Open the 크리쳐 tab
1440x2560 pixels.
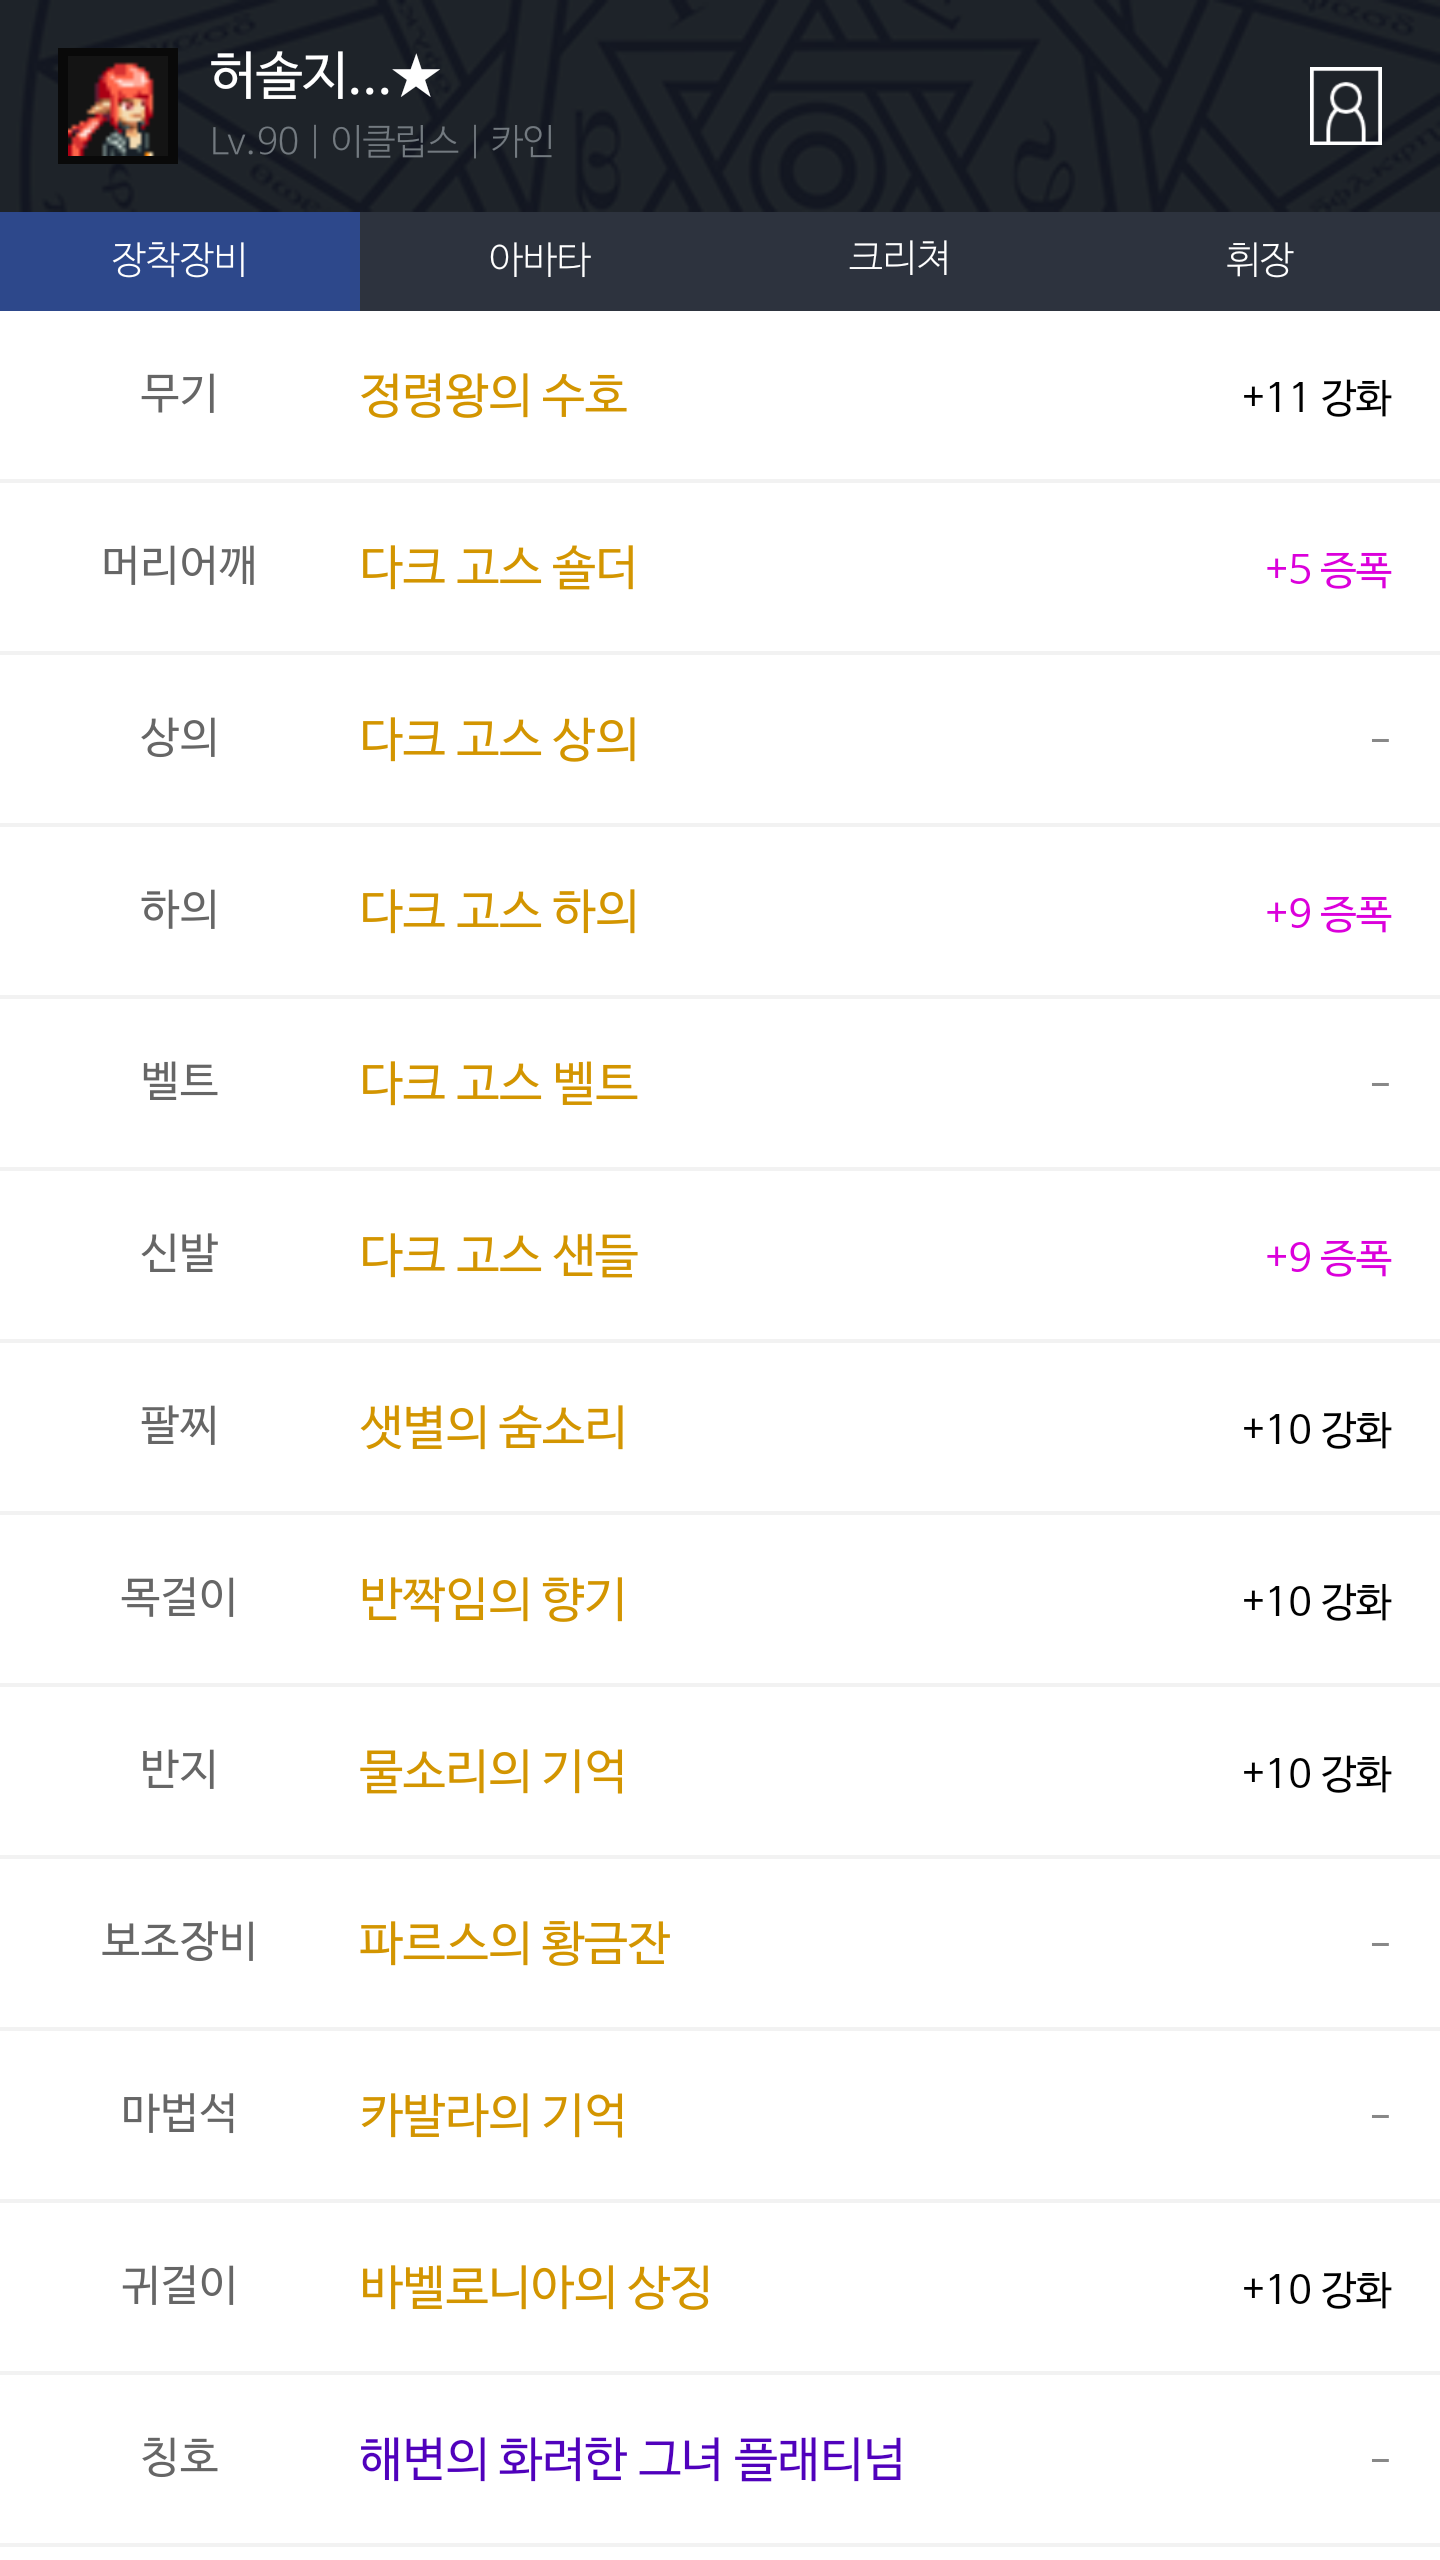[x=899, y=260]
